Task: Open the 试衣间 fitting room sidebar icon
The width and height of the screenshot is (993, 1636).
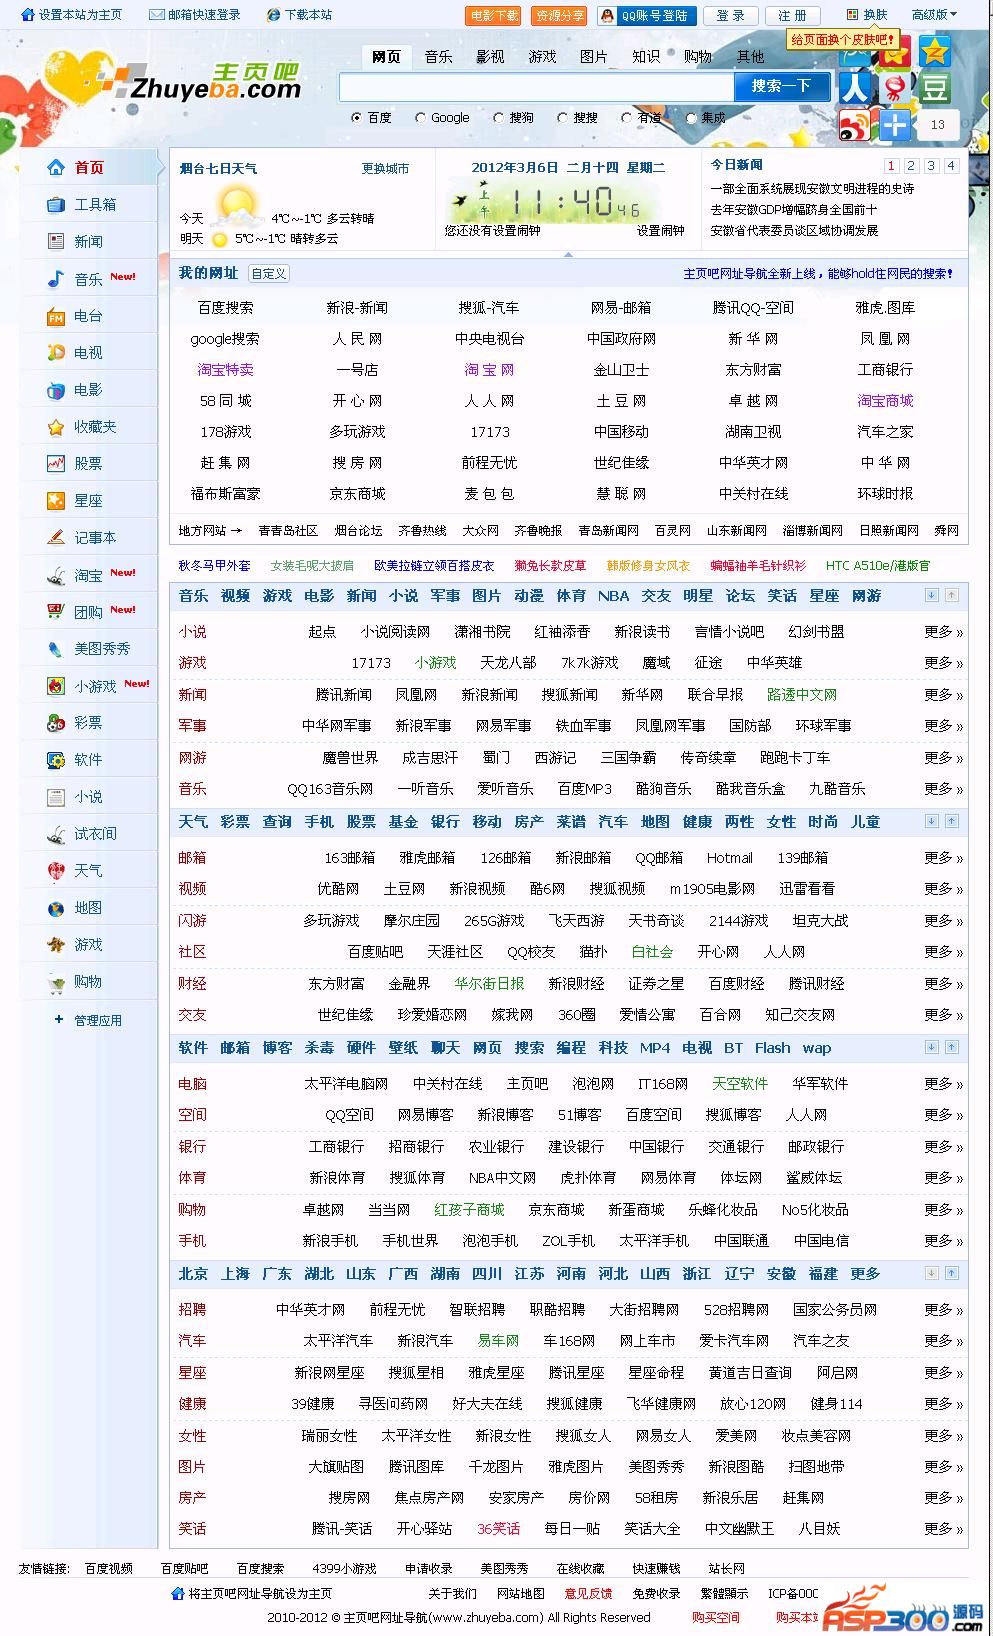Action: pos(56,833)
